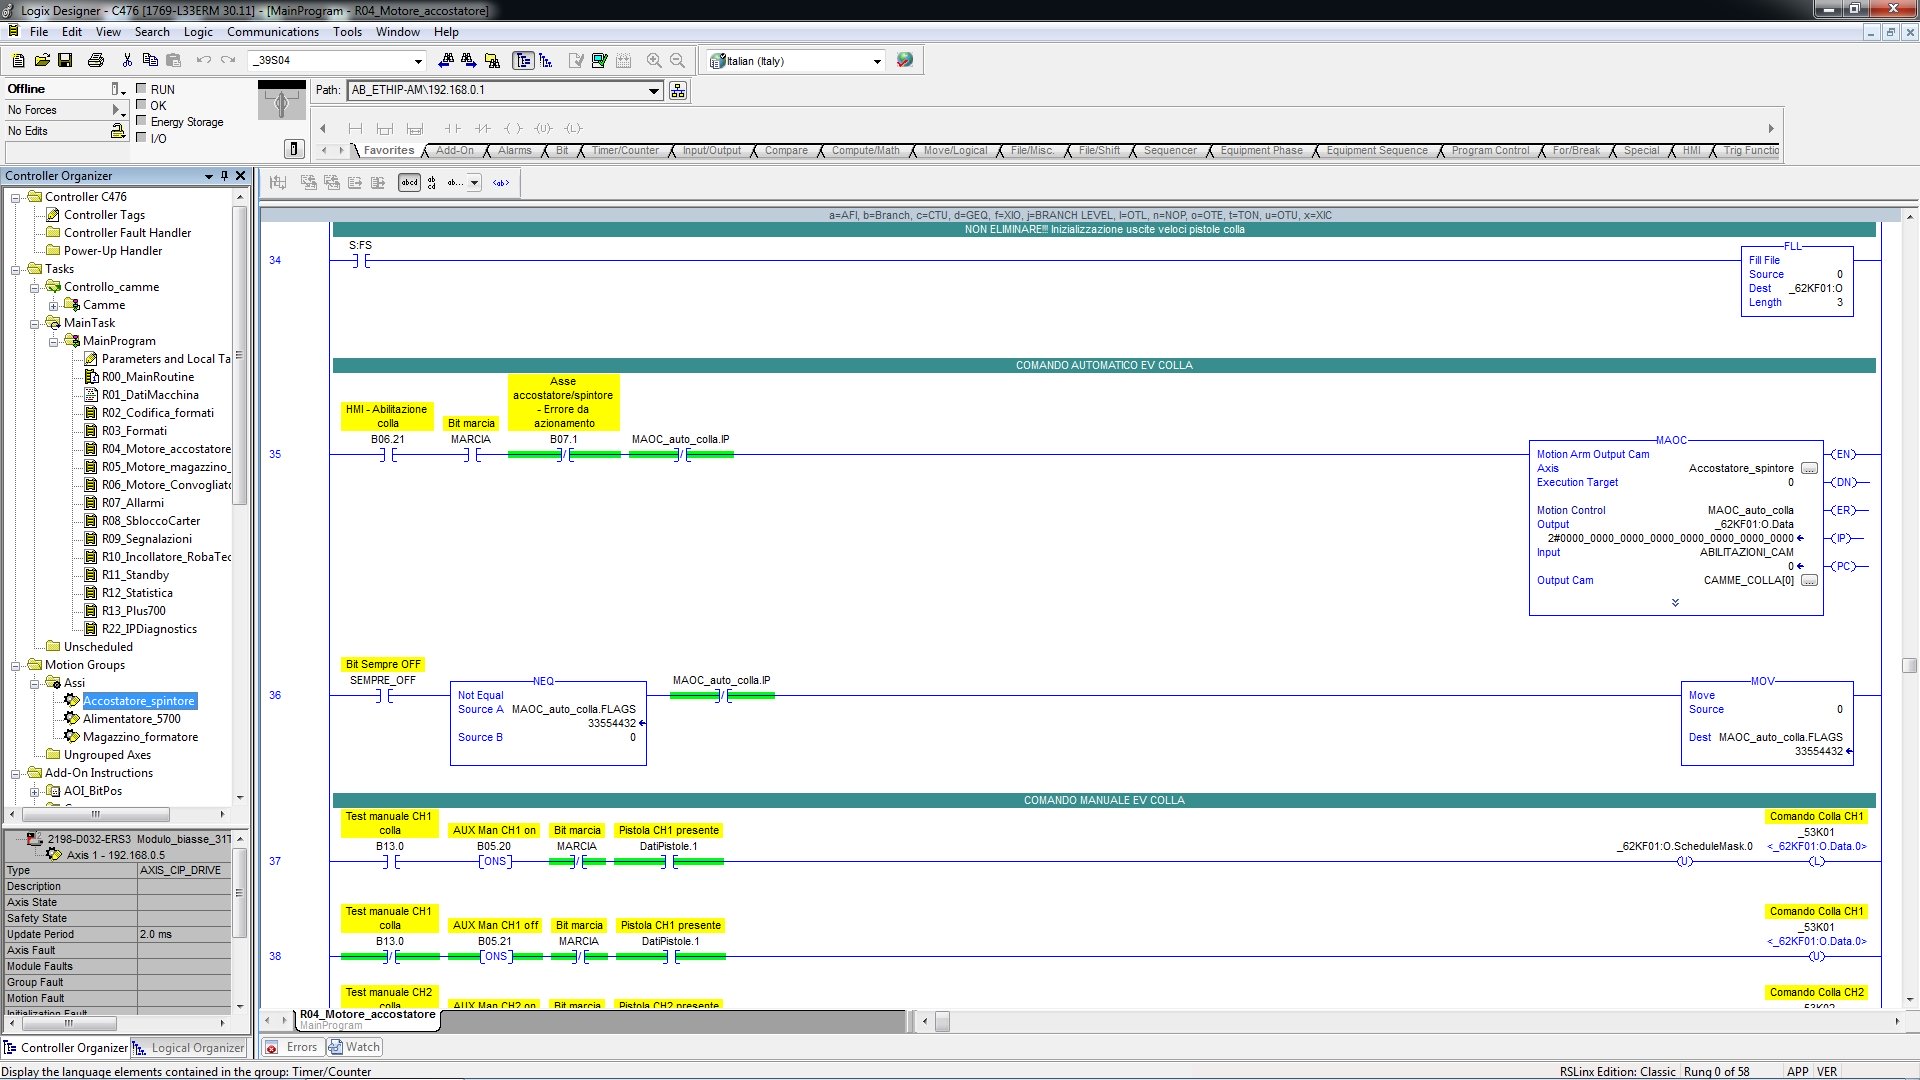The width and height of the screenshot is (1920, 1080).
Task: Open the Communications menu
Action: (x=272, y=32)
